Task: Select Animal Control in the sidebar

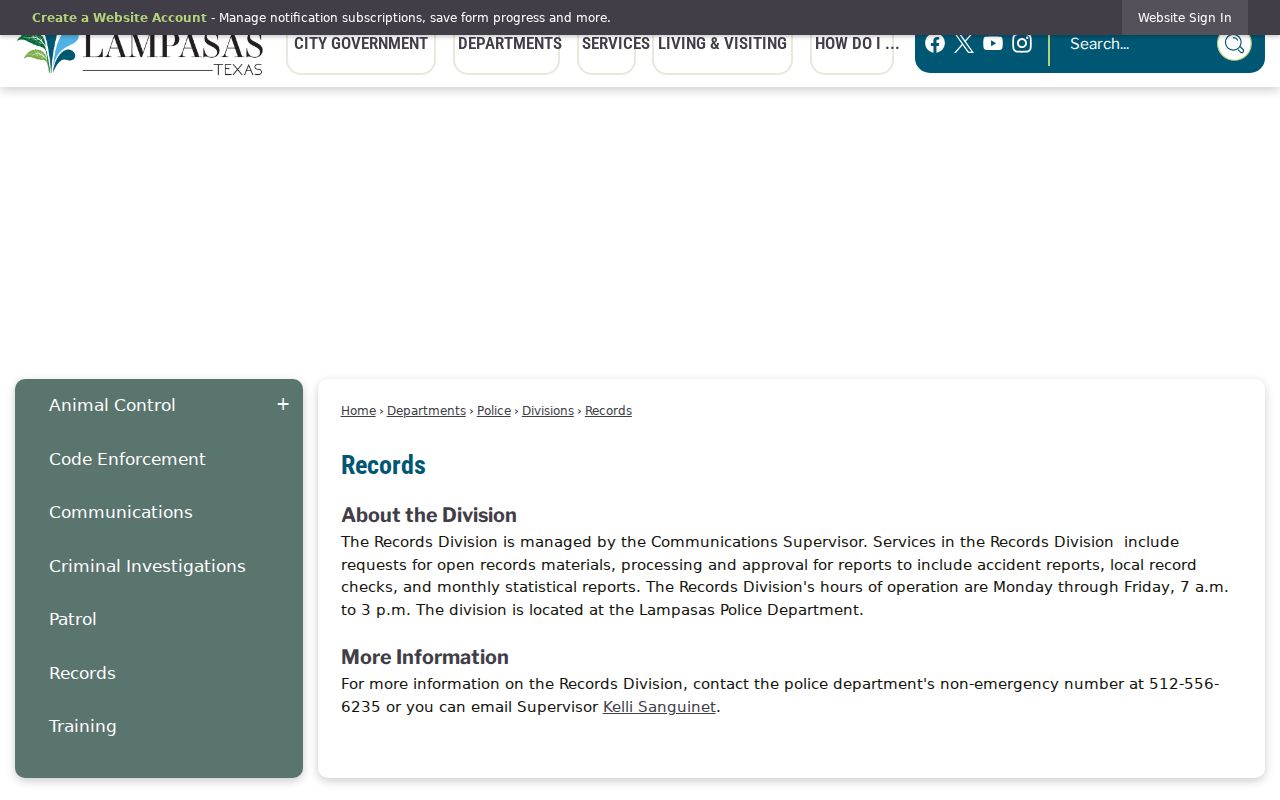Action: (112, 405)
